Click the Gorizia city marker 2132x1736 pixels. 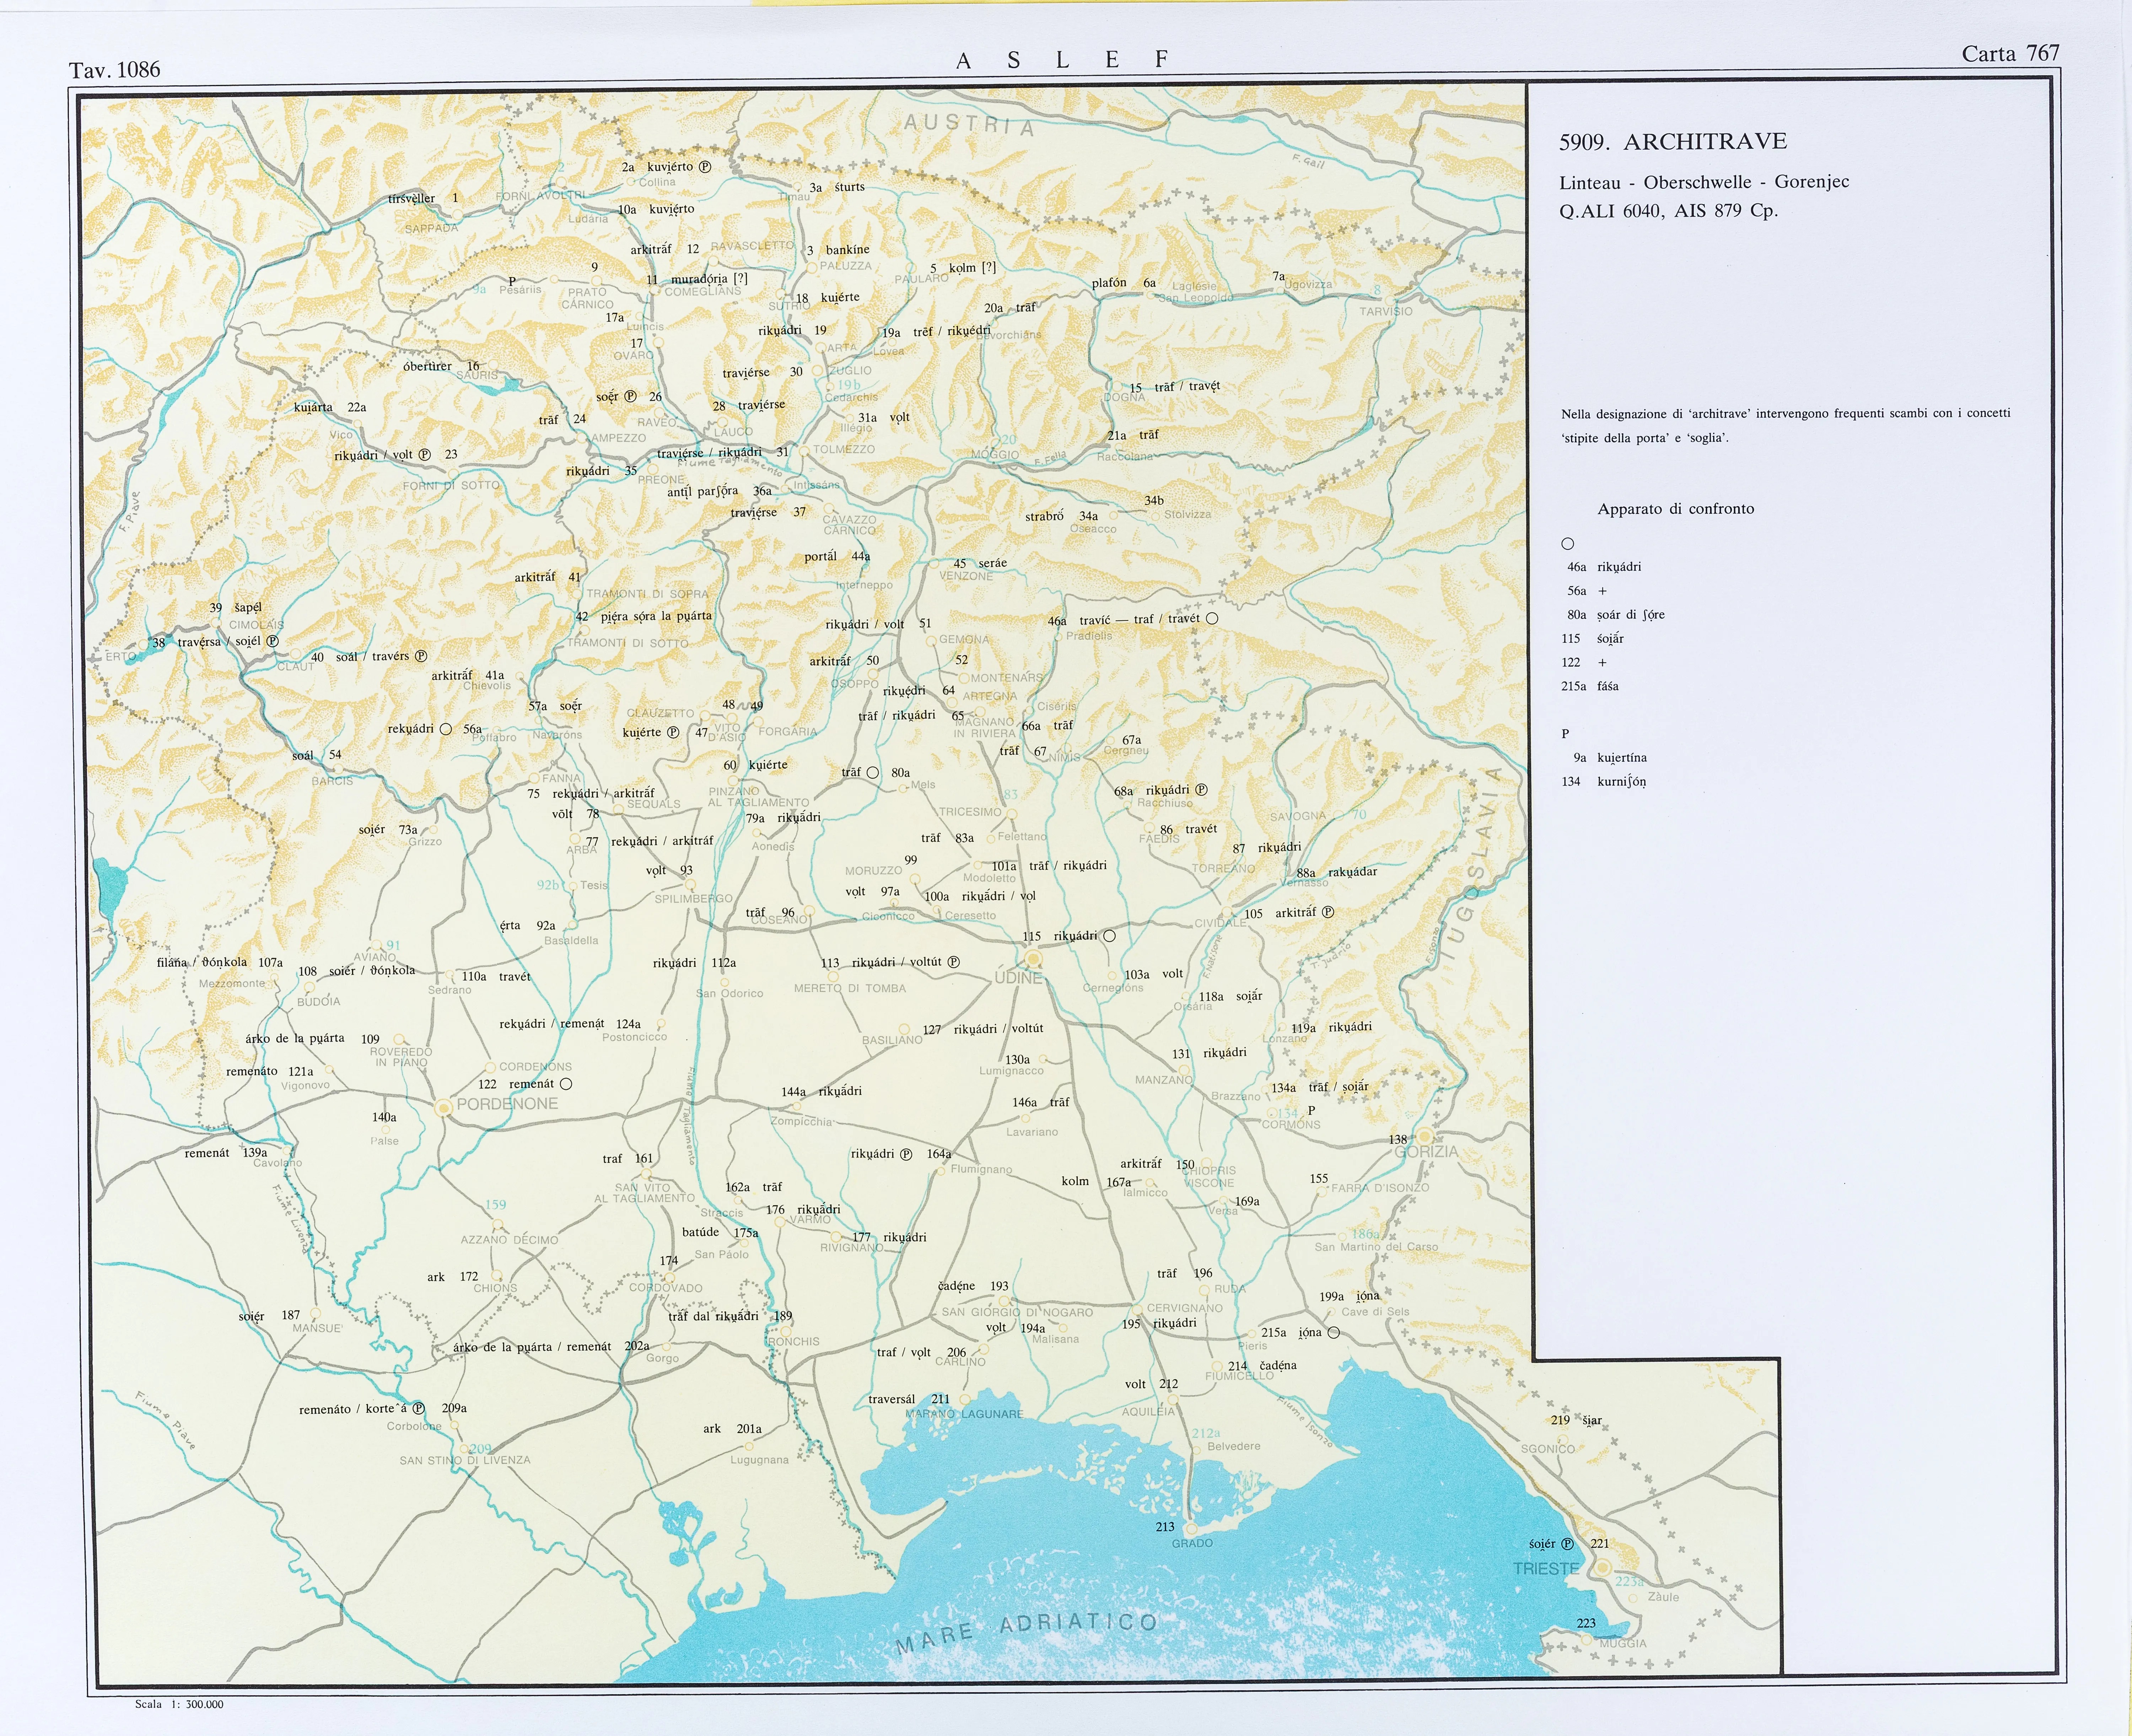pyautogui.click(x=1424, y=1137)
